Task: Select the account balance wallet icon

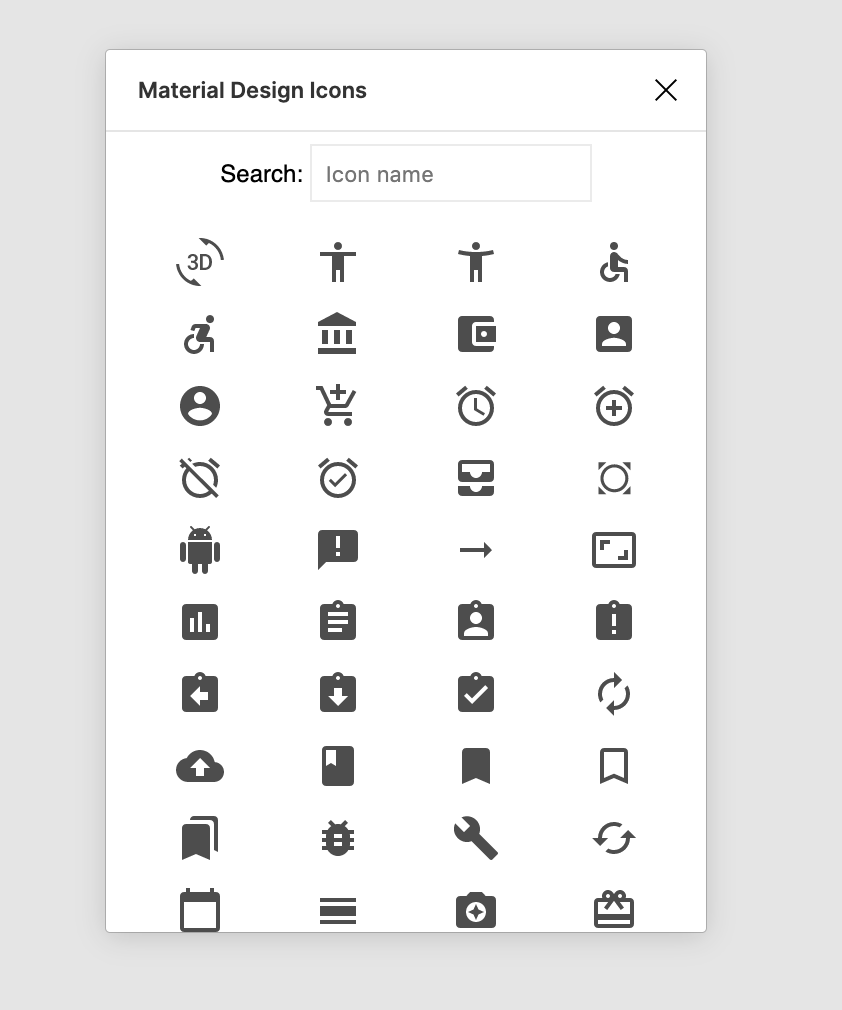Action: 476,334
